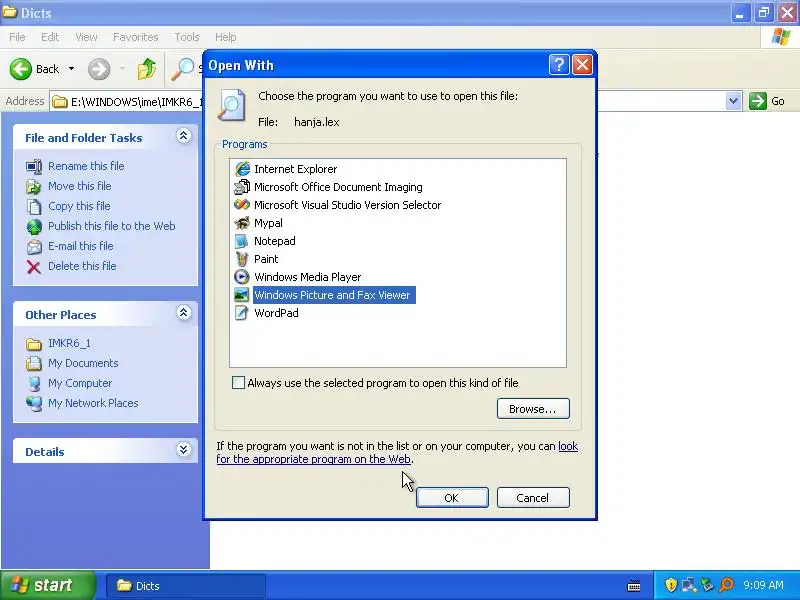Image resolution: width=800 pixels, height=600 pixels.
Task: Click the Rename this file icon
Action: (34, 166)
